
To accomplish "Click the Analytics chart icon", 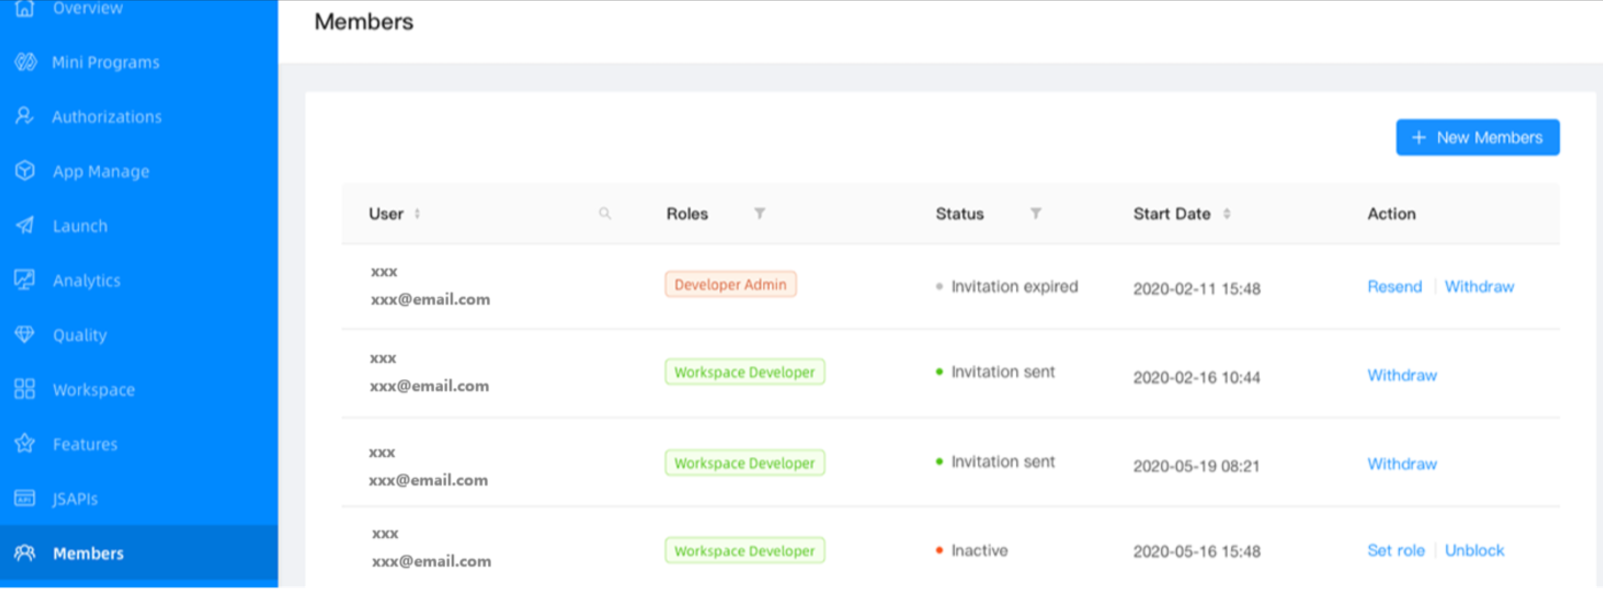I will [25, 280].
